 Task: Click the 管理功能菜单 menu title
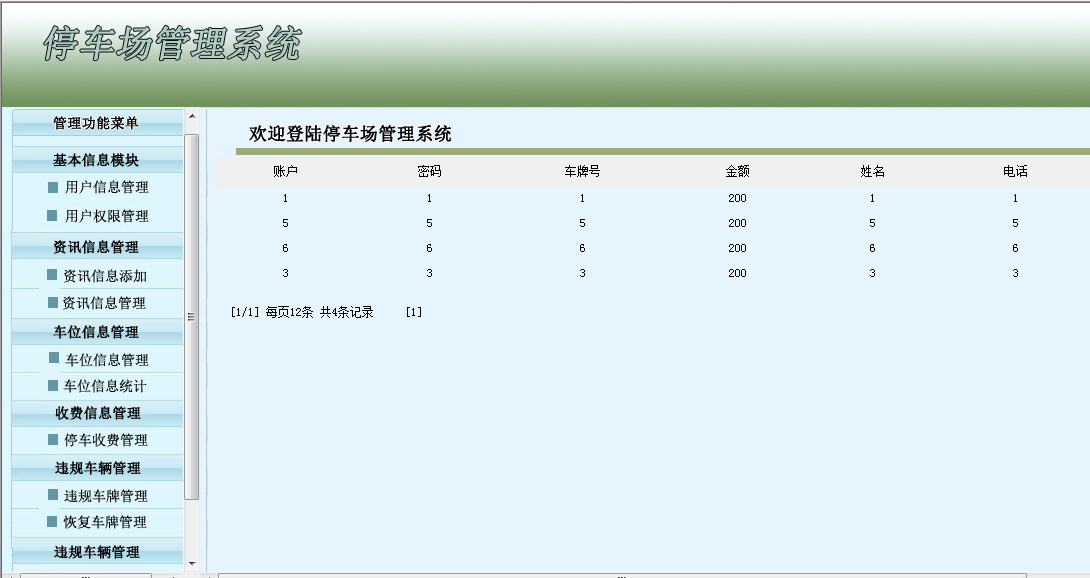click(x=97, y=123)
